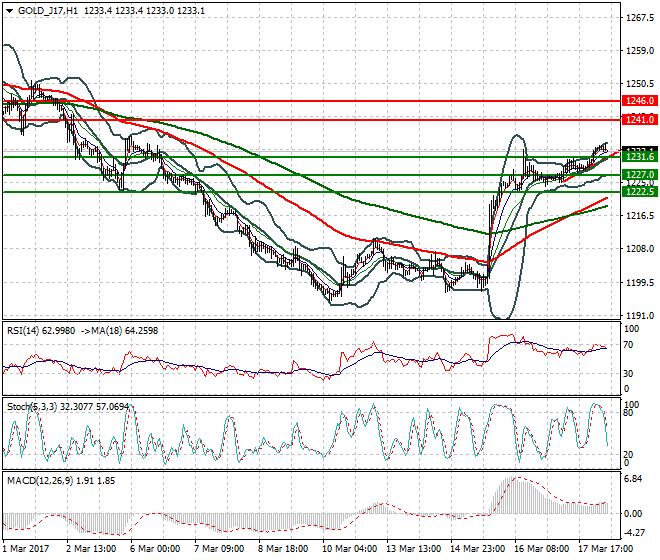Click the 7 Mar 09:00 time label

(x=219, y=549)
